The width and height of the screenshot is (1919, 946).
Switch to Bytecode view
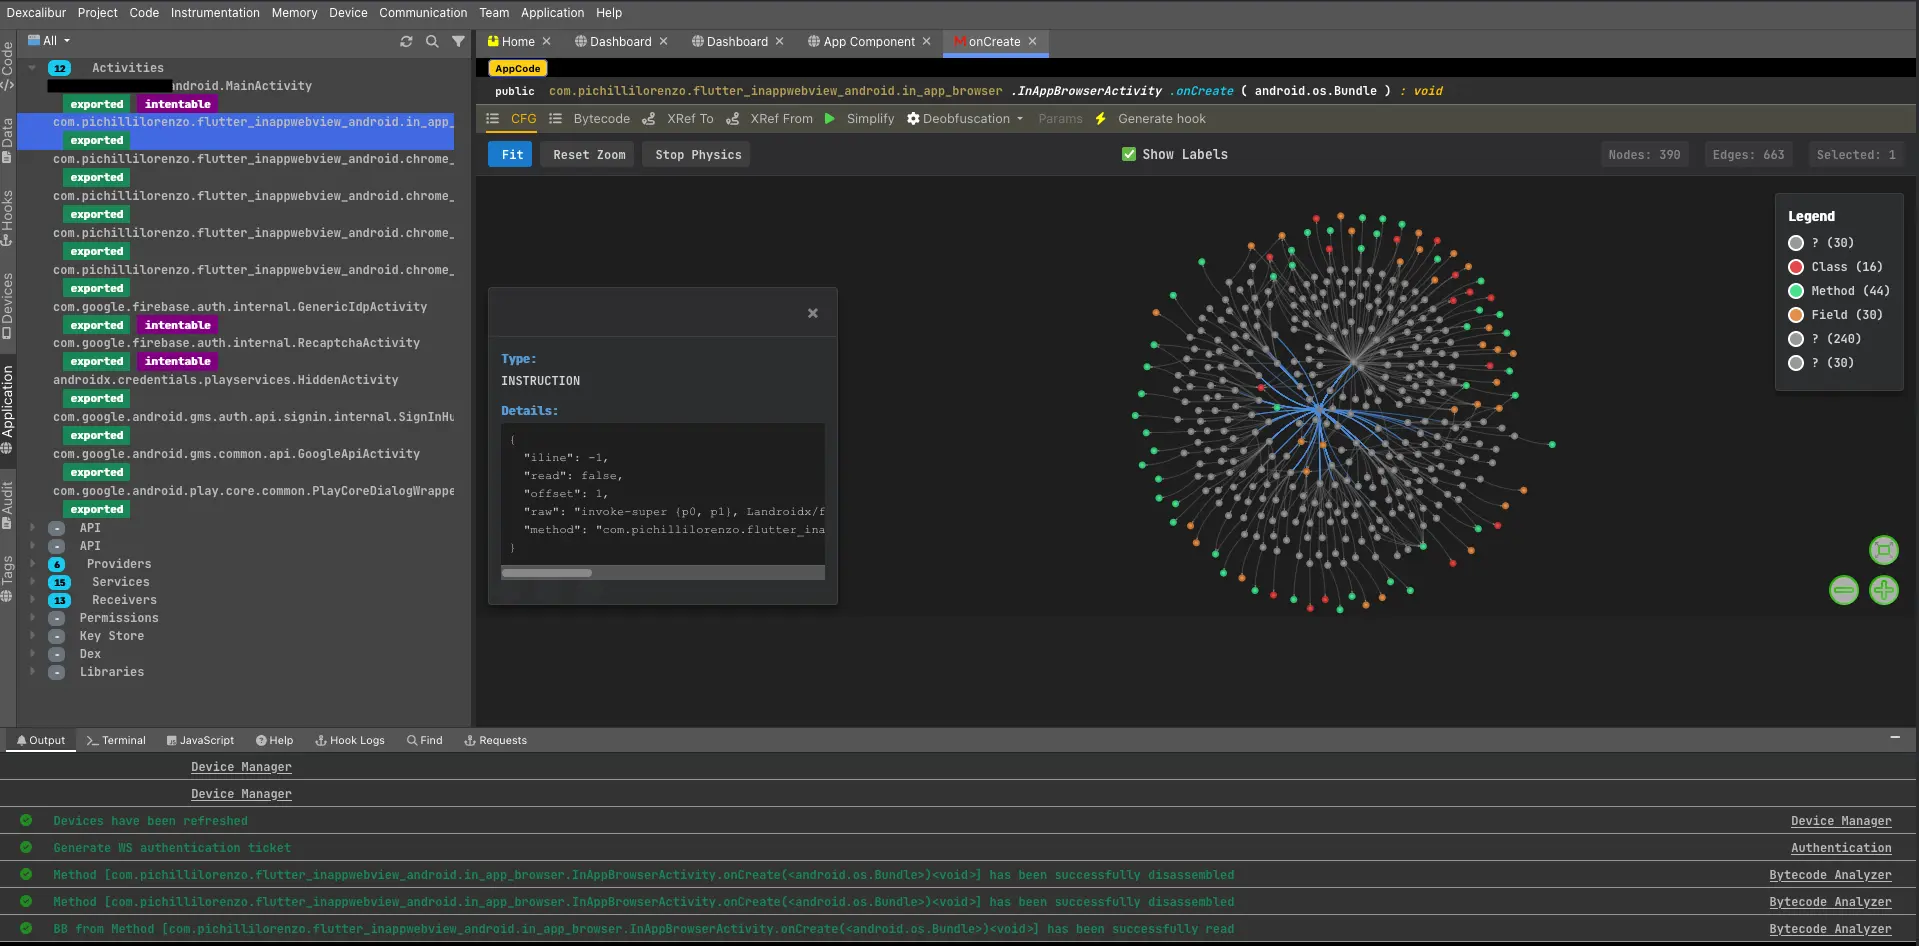coord(590,118)
